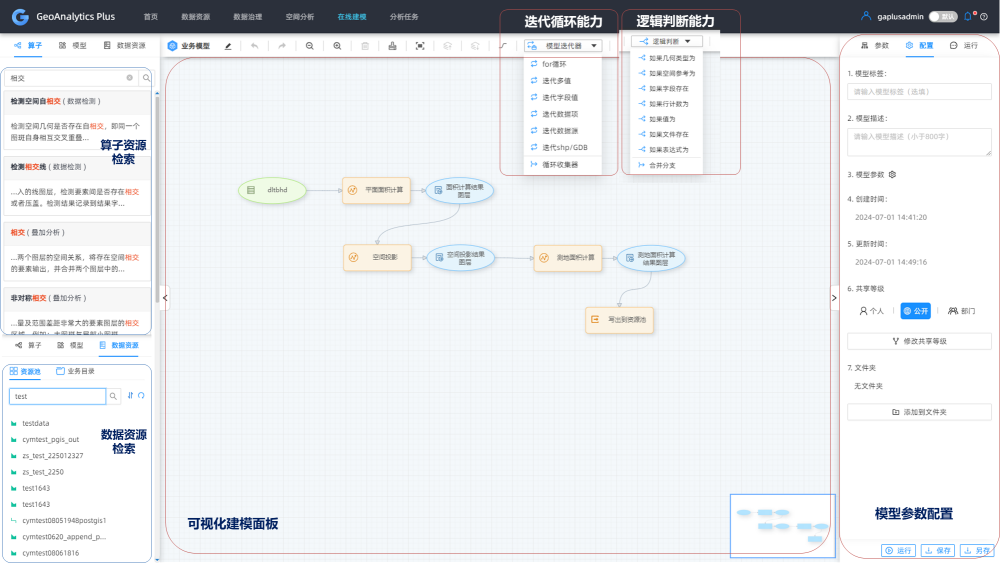The height and width of the screenshot is (563, 1000).
Task: Open the notification bell
Action: (968, 17)
